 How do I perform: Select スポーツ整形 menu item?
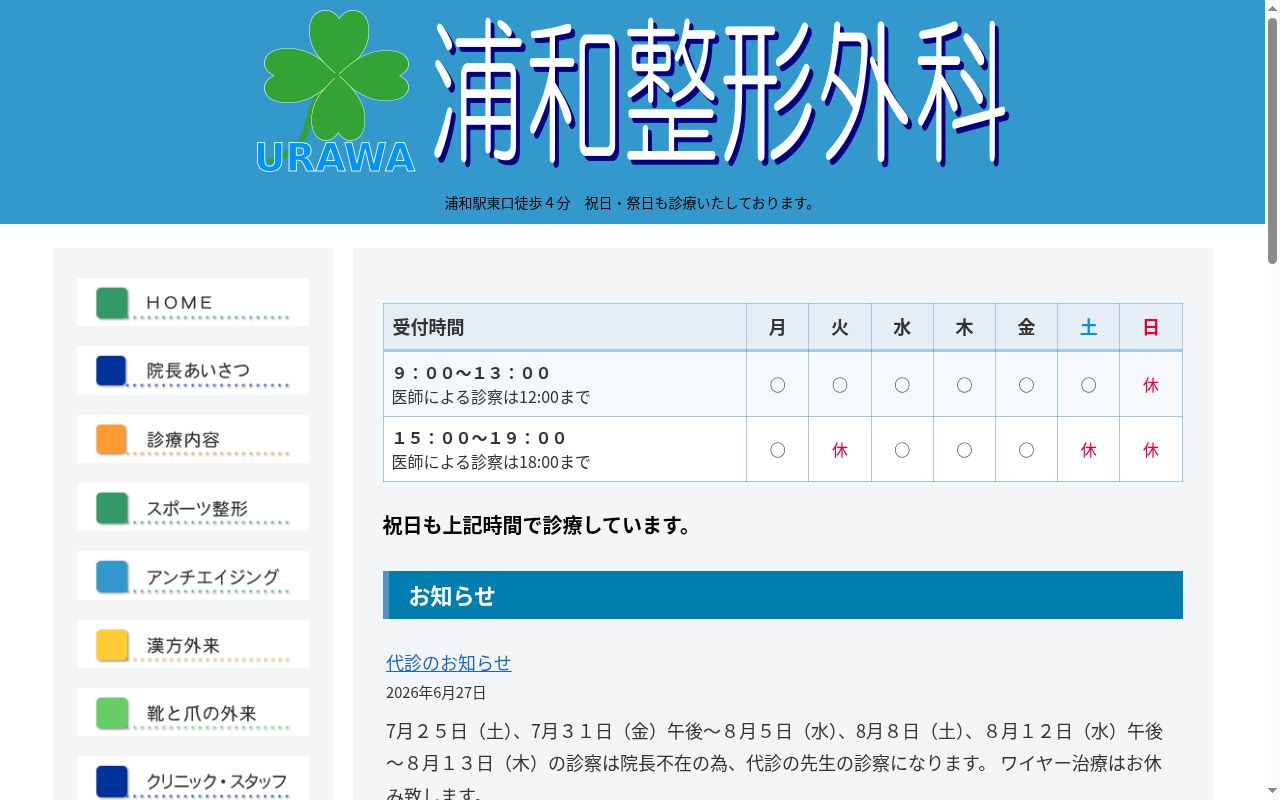[x=193, y=507]
